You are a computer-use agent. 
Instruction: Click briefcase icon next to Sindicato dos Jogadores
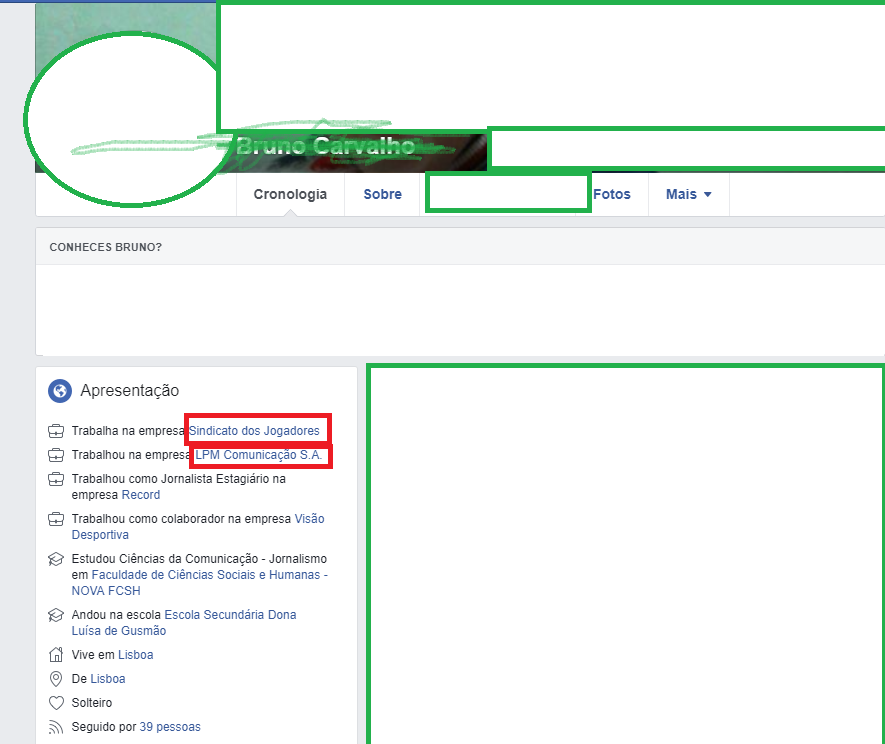point(56,431)
